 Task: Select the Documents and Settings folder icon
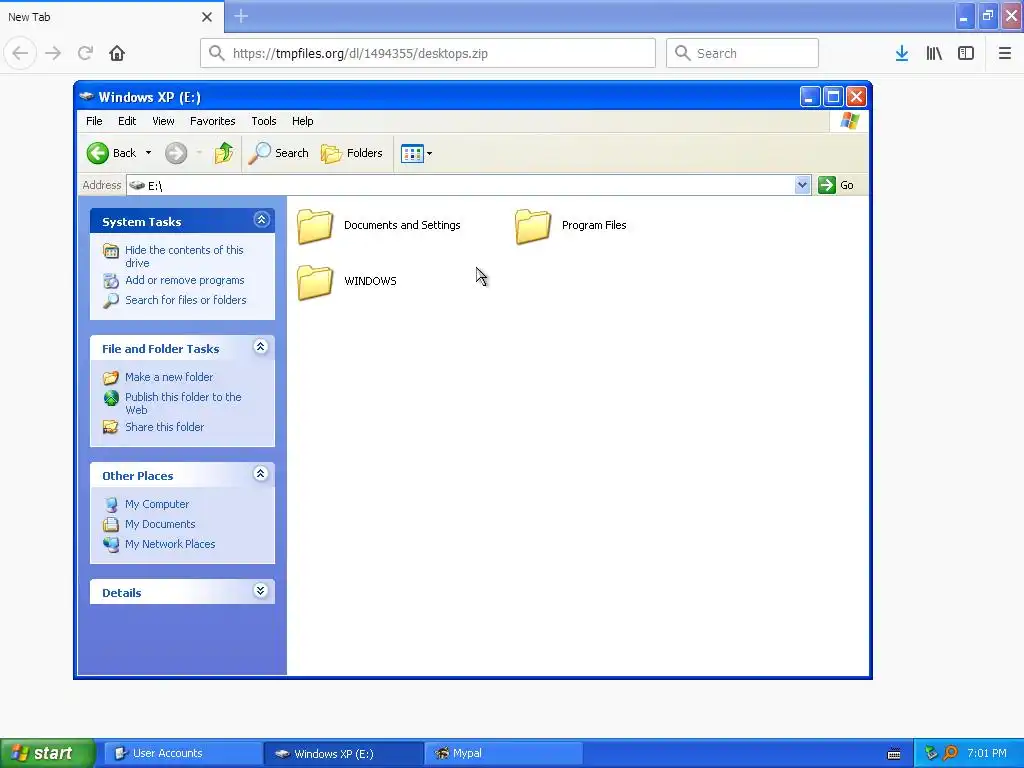315,226
